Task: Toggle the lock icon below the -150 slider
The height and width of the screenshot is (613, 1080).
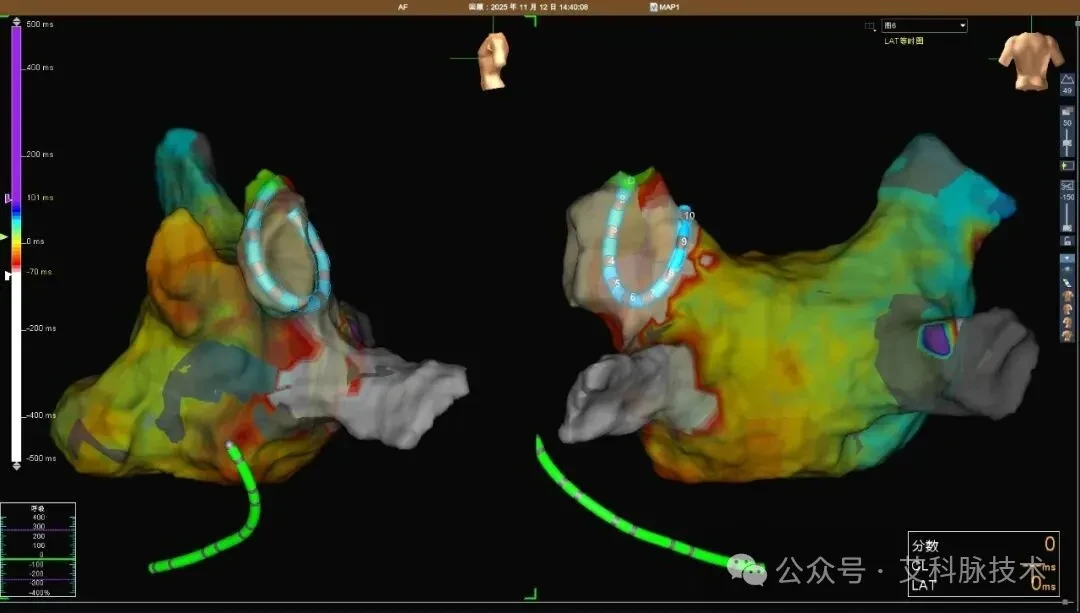Action: coord(1067,240)
